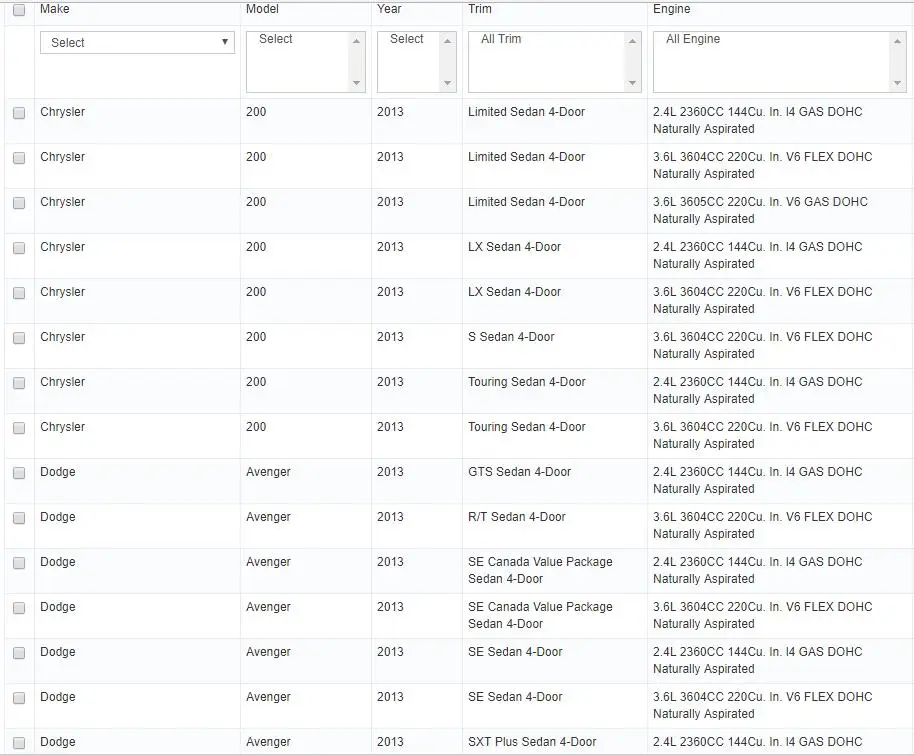This screenshot has height=755, width=914.
Task: Click 3.6L FLEX engine cell in S Sedan row
Action: point(762,345)
